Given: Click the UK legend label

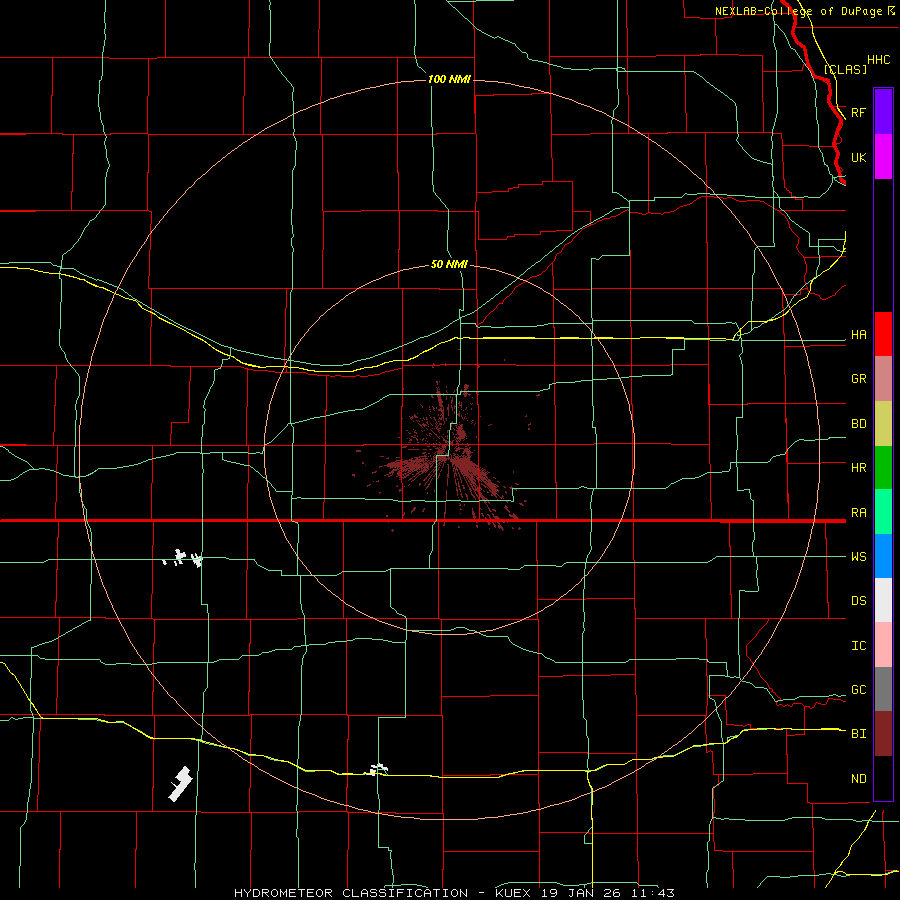Looking at the screenshot, I should [858, 157].
